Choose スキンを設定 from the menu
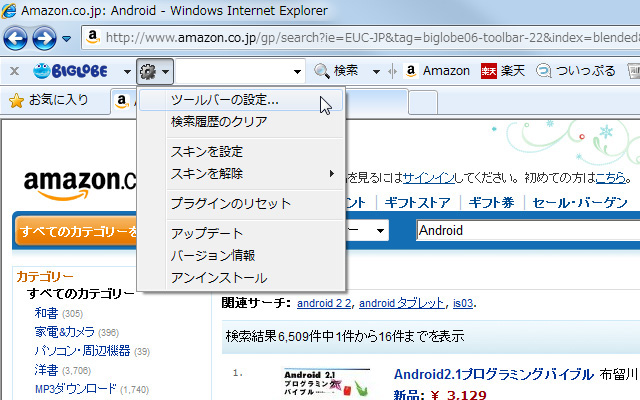 click(x=241, y=152)
